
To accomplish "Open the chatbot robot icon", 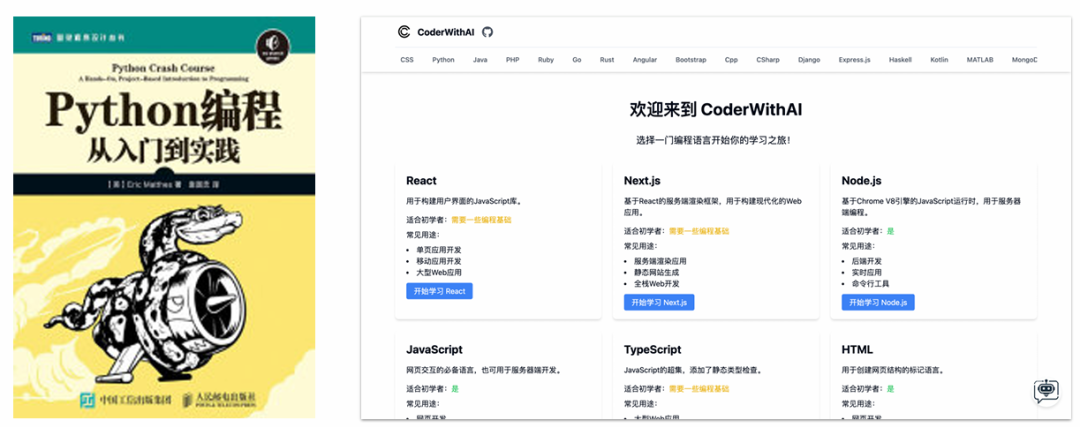I will coord(1046,390).
